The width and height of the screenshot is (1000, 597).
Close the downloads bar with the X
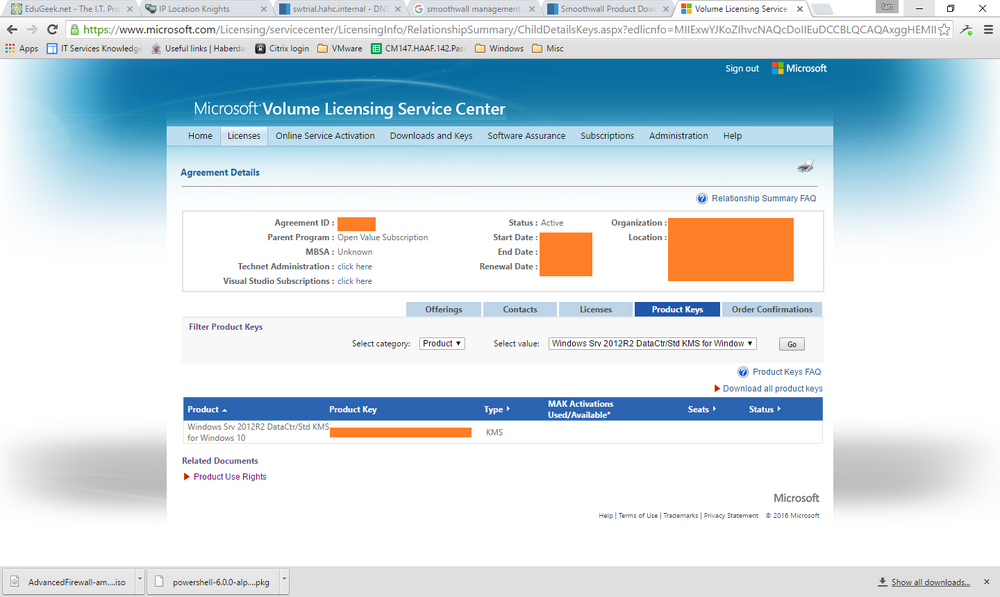pos(987,582)
